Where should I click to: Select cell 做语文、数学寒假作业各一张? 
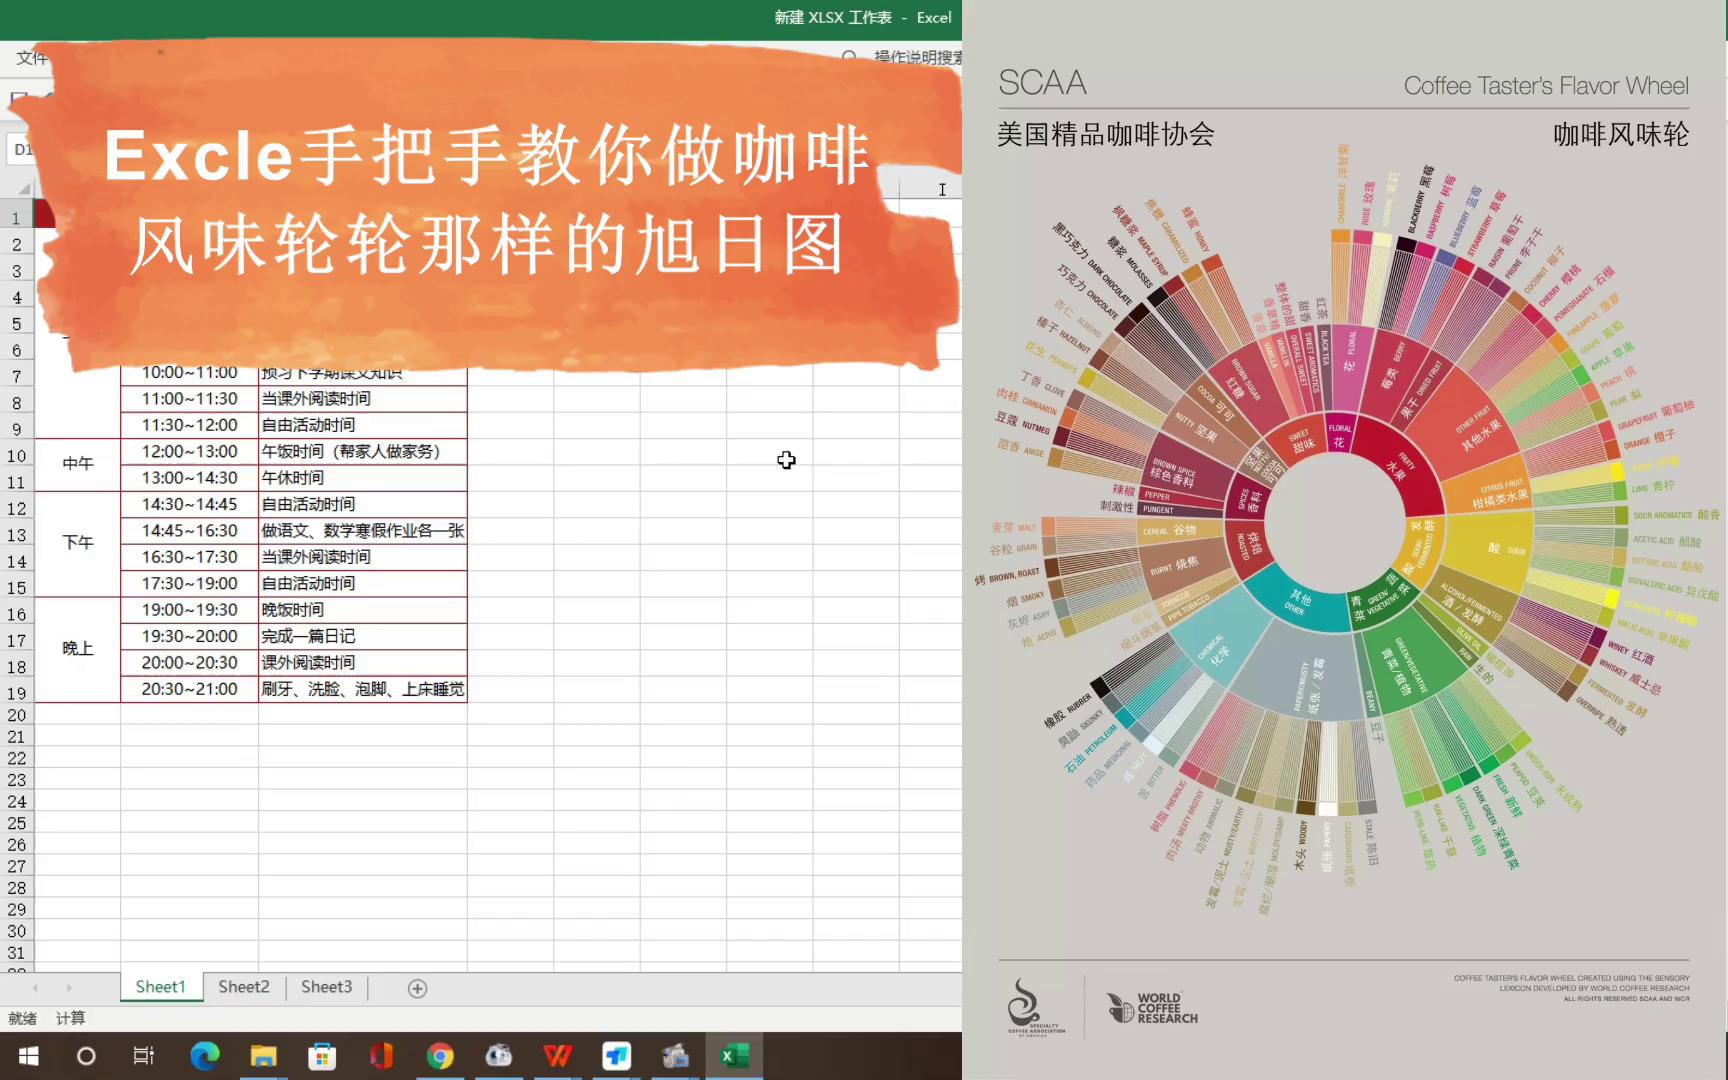(x=363, y=530)
